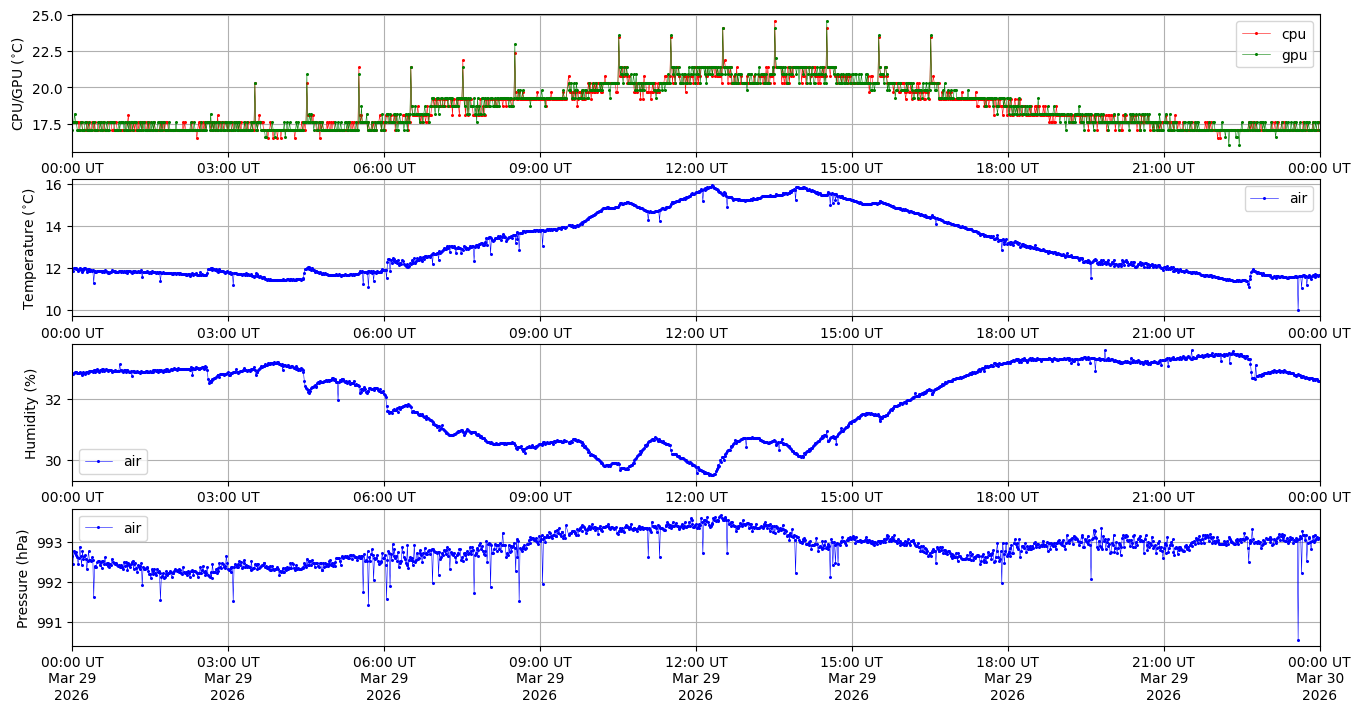Click the 991 tick on Pressure axis
1361x712 pixels.
tap(48, 623)
